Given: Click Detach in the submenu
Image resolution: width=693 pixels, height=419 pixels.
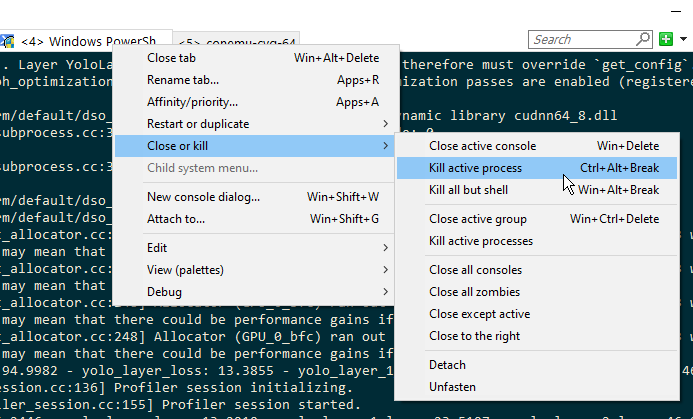Looking at the screenshot, I should click(447, 365).
